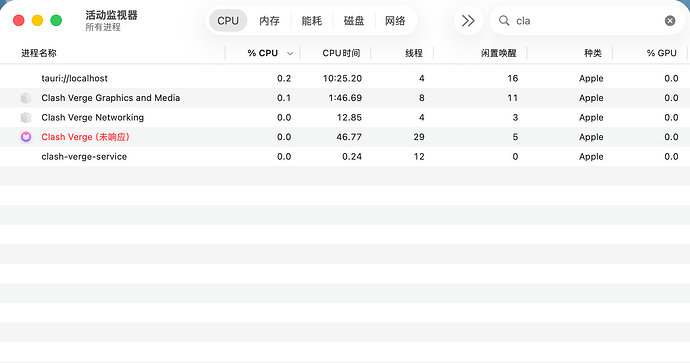Click the search input containing 'cla'
690x363 pixels.
point(587,21)
